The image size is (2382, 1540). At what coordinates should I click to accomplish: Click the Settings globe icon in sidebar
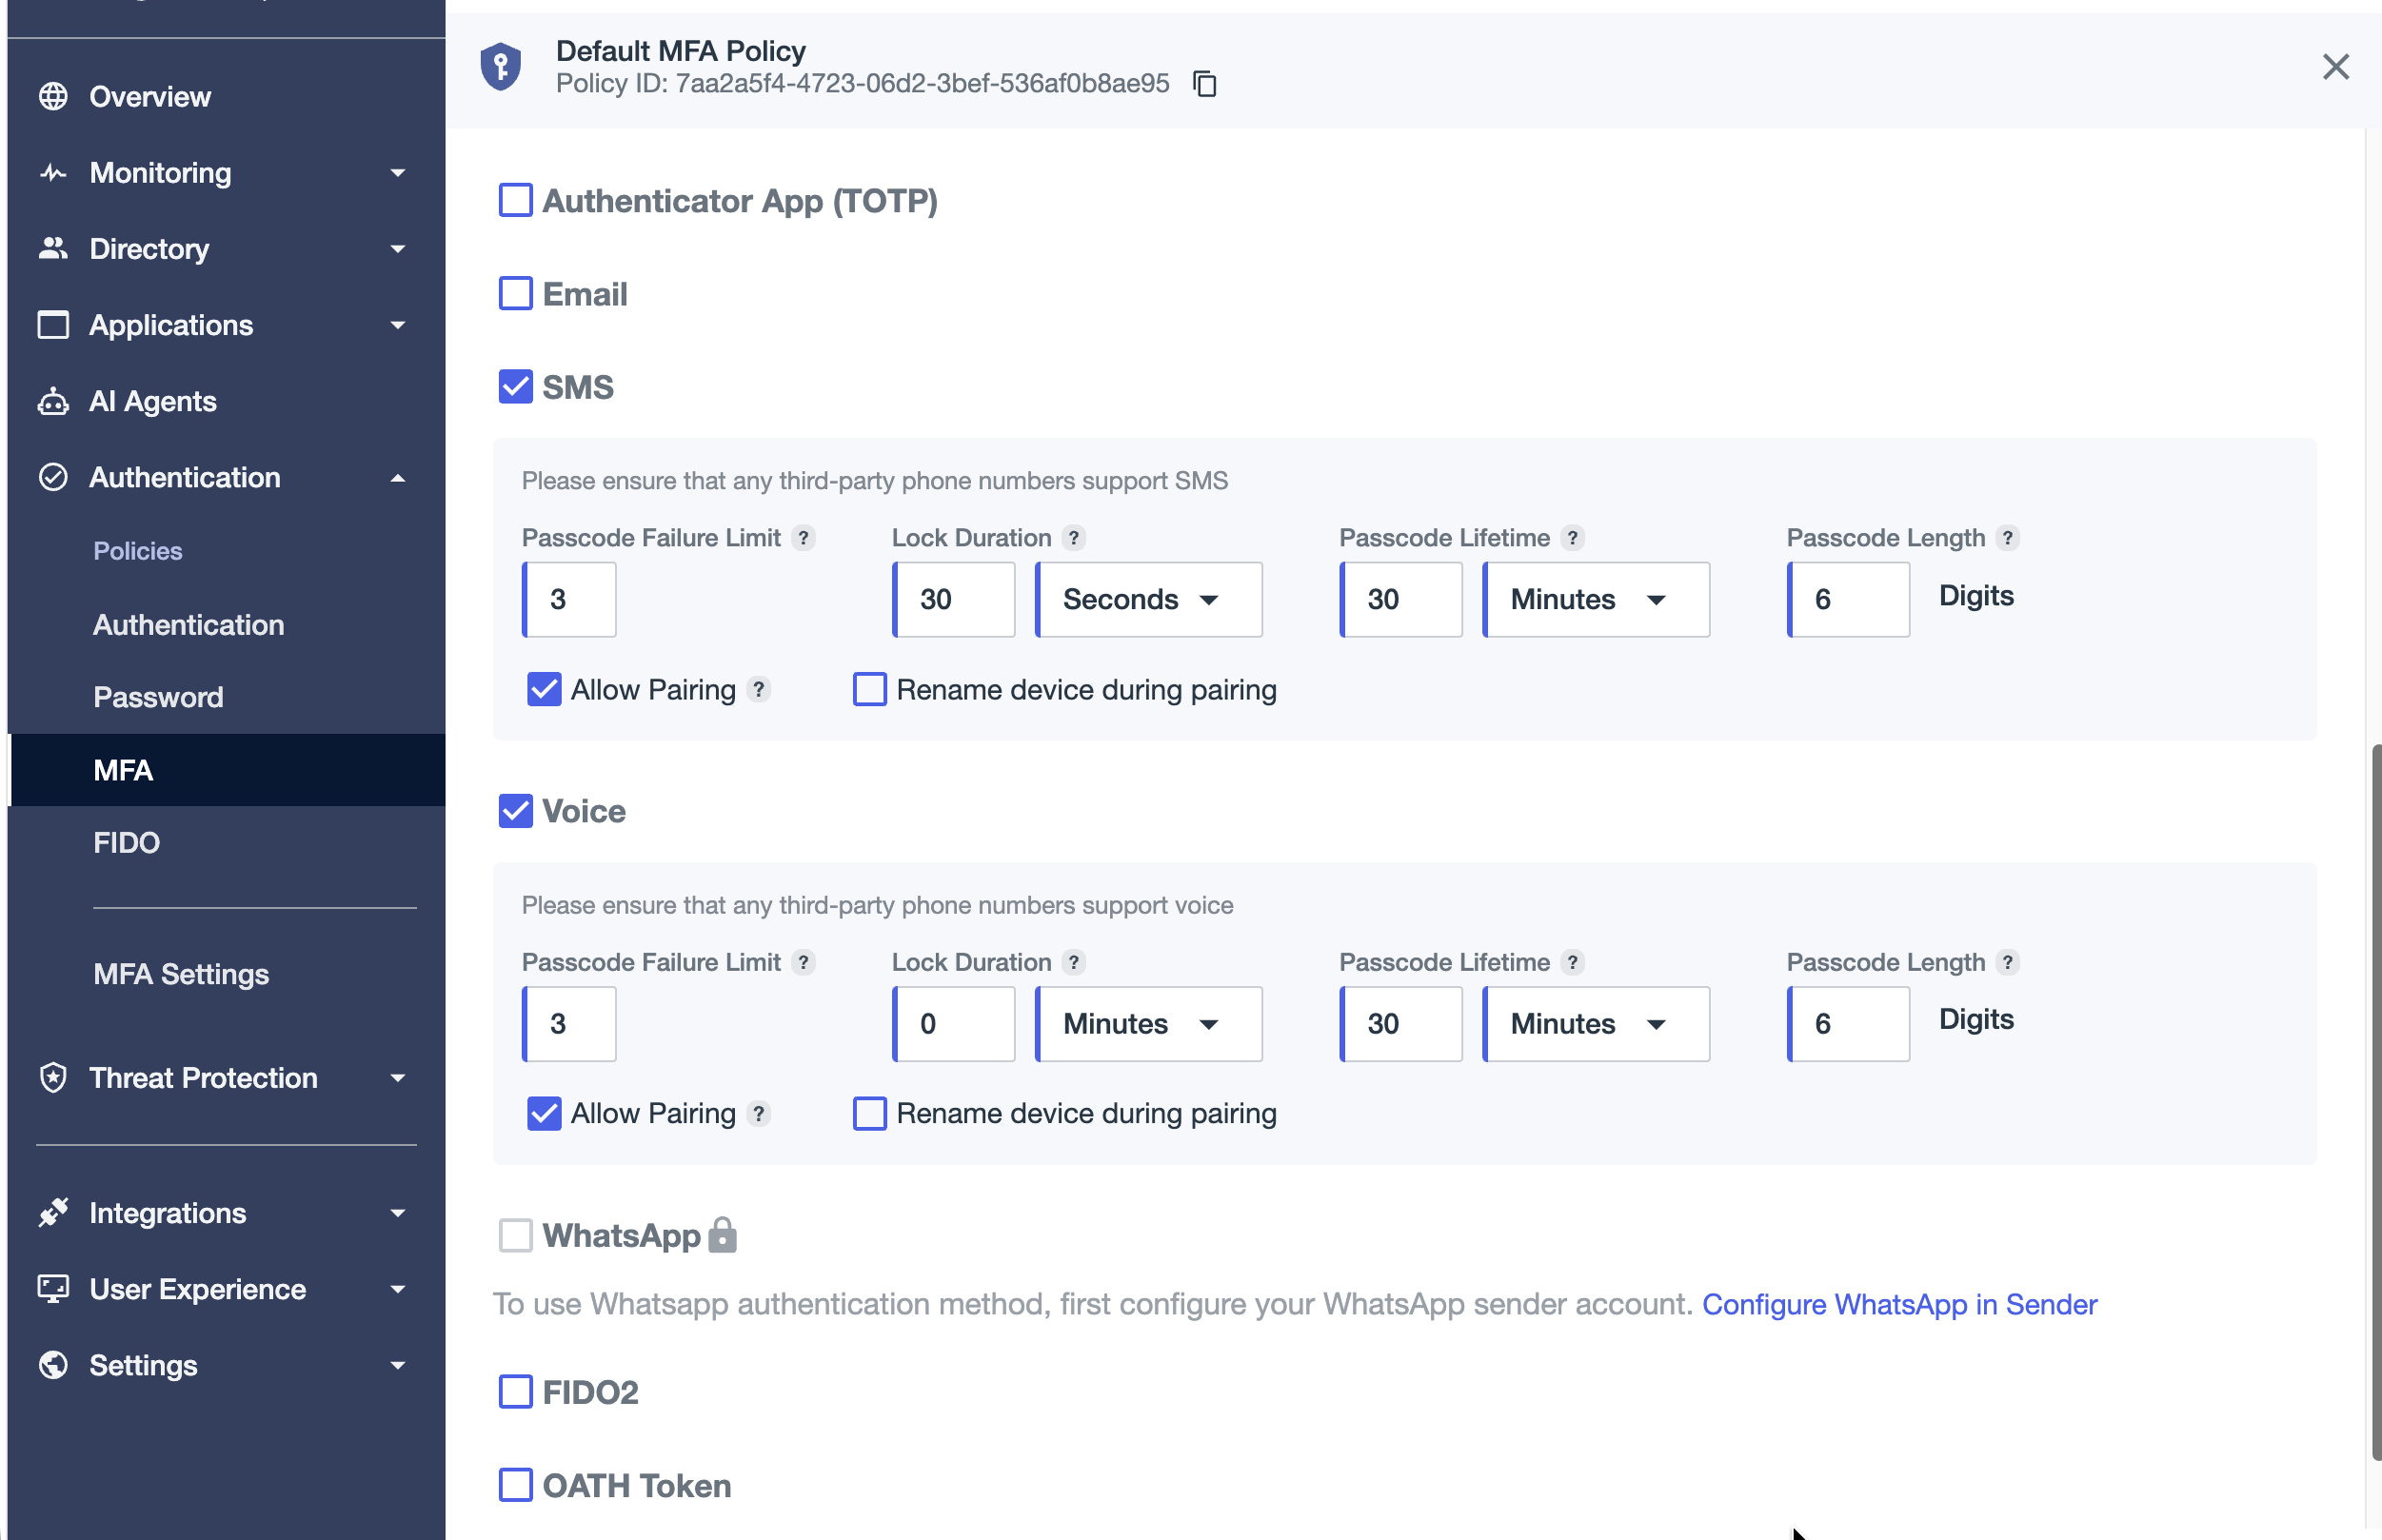53,1365
